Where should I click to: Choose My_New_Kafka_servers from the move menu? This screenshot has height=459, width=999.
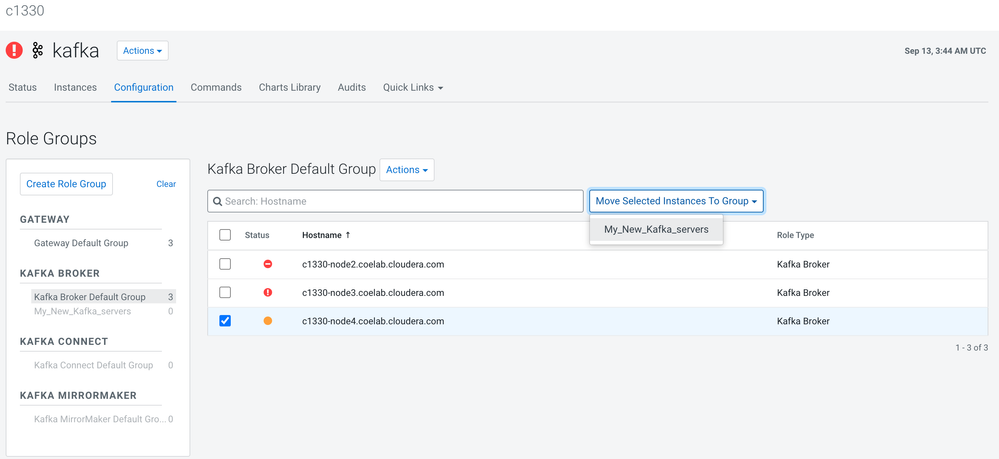tap(656, 229)
